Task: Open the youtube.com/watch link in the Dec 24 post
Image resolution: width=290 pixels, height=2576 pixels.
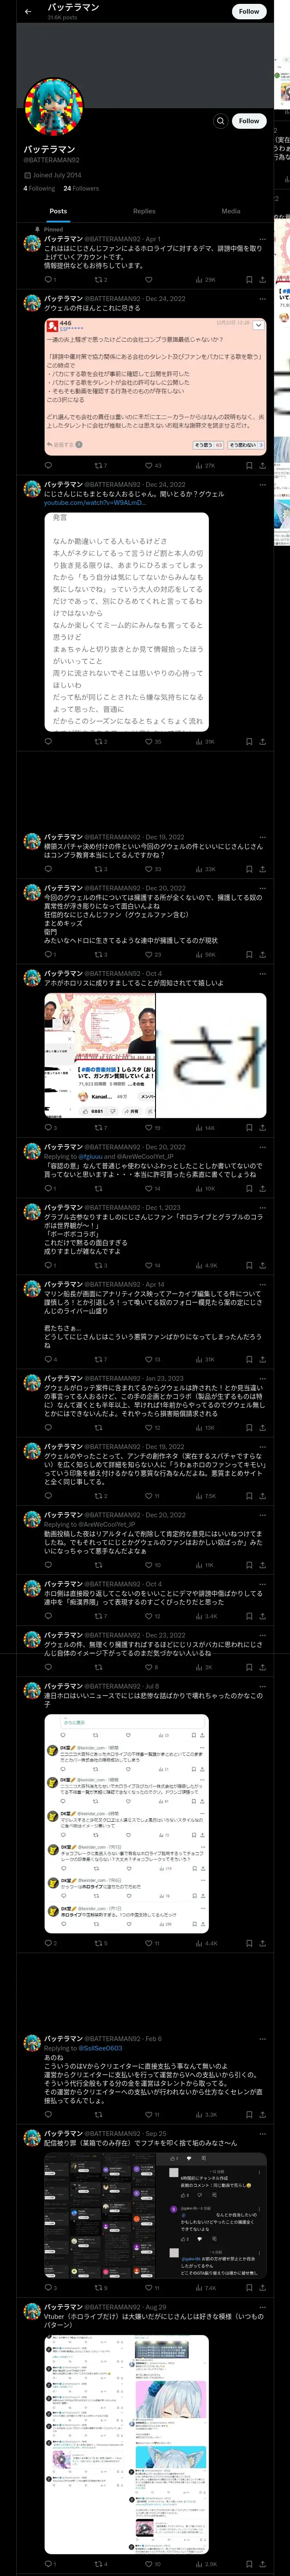Action: [95, 503]
